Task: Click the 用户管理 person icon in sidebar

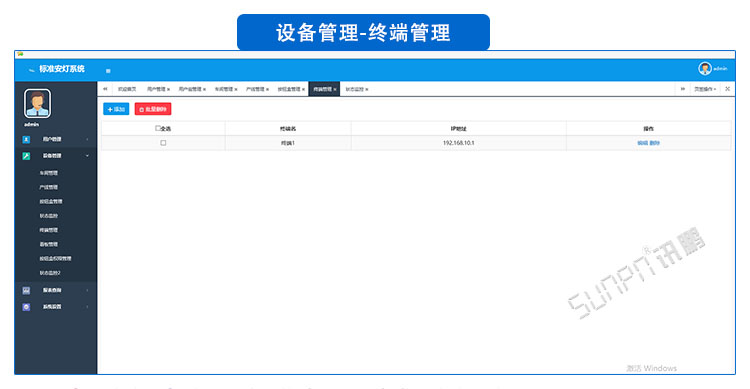Action: (x=26, y=139)
